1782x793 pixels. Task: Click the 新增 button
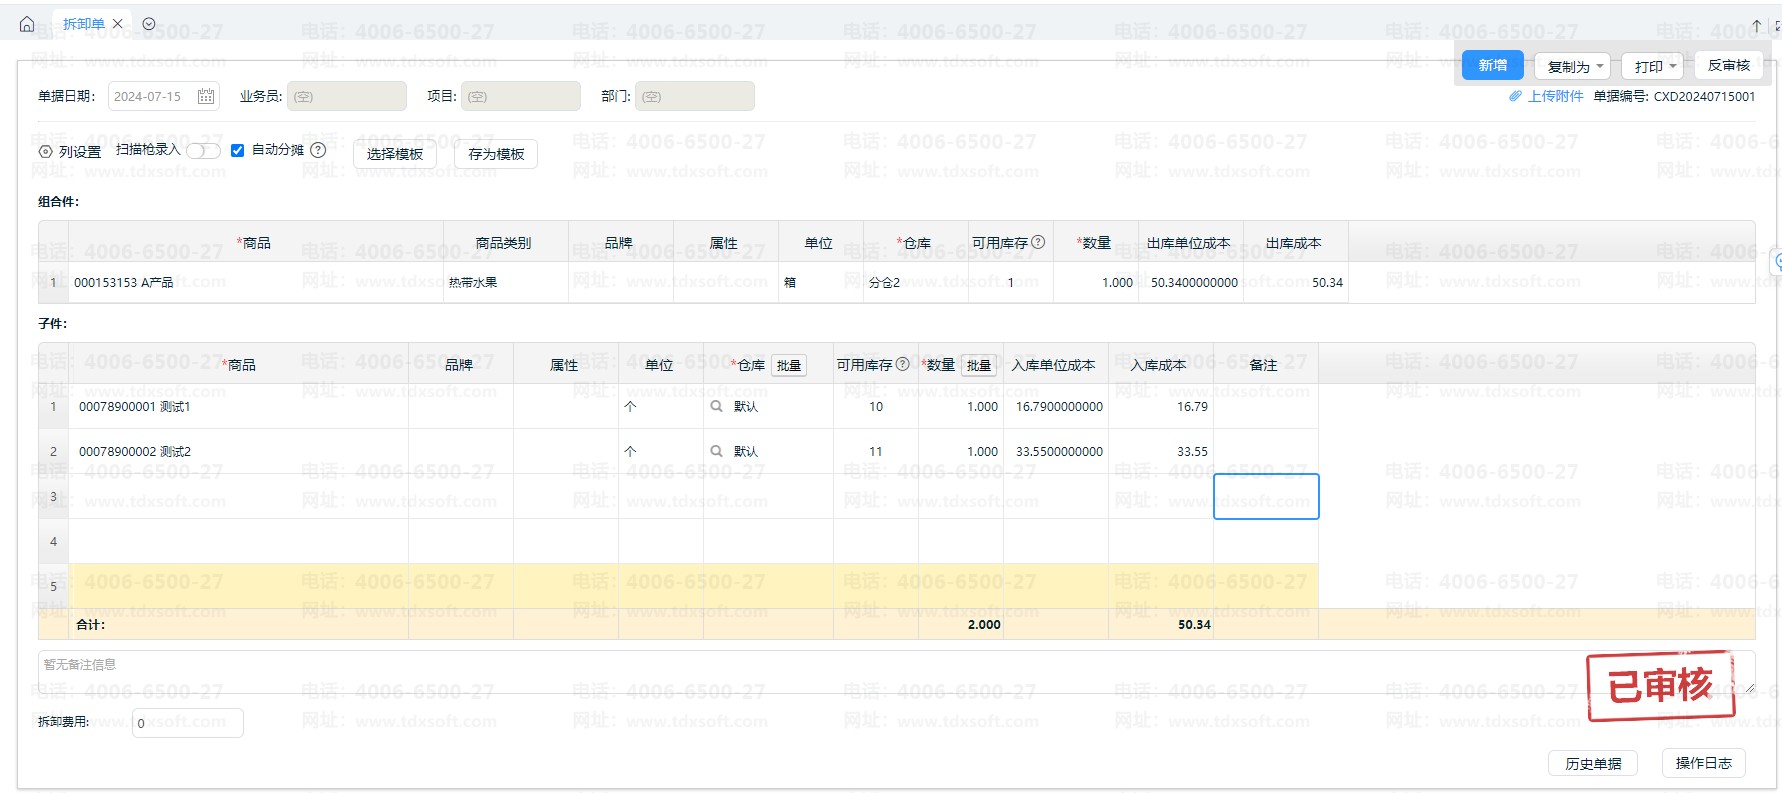[1492, 65]
